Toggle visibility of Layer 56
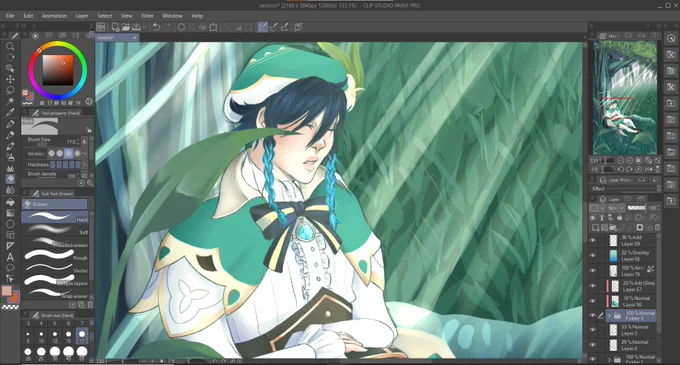Viewport: 680px width, 365px height. [x=593, y=301]
